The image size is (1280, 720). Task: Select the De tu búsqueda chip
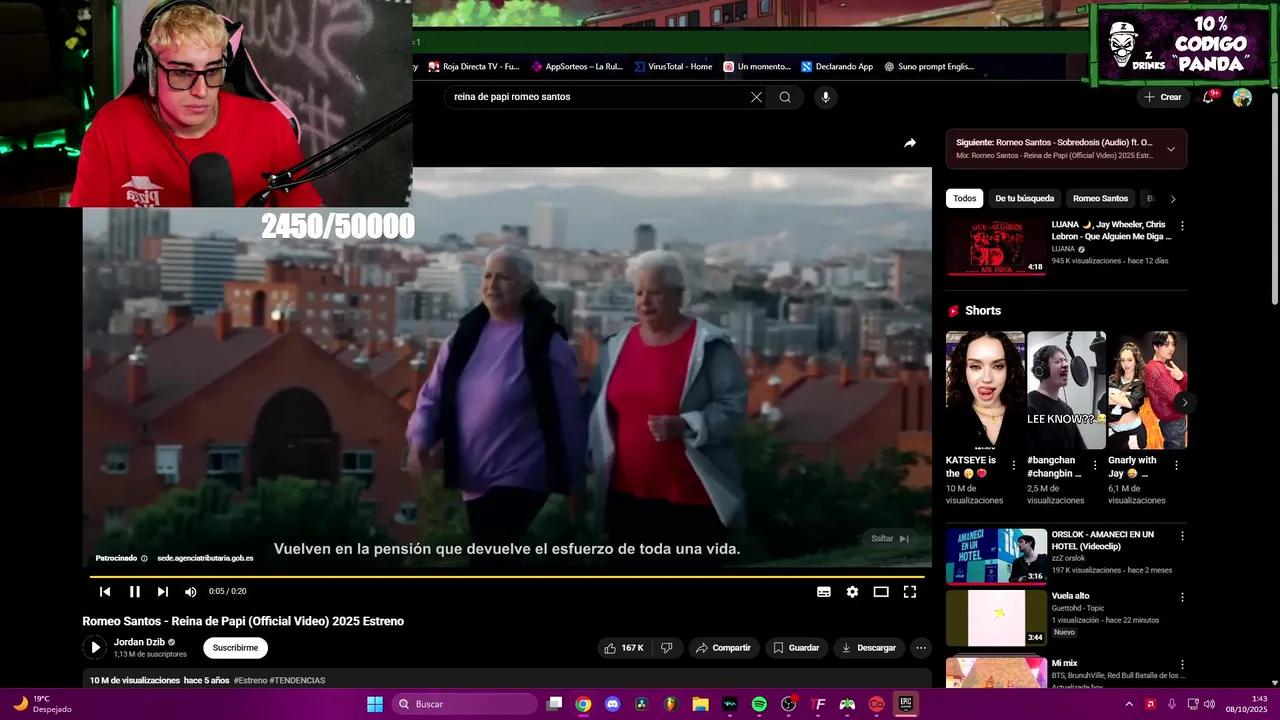click(1024, 198)
